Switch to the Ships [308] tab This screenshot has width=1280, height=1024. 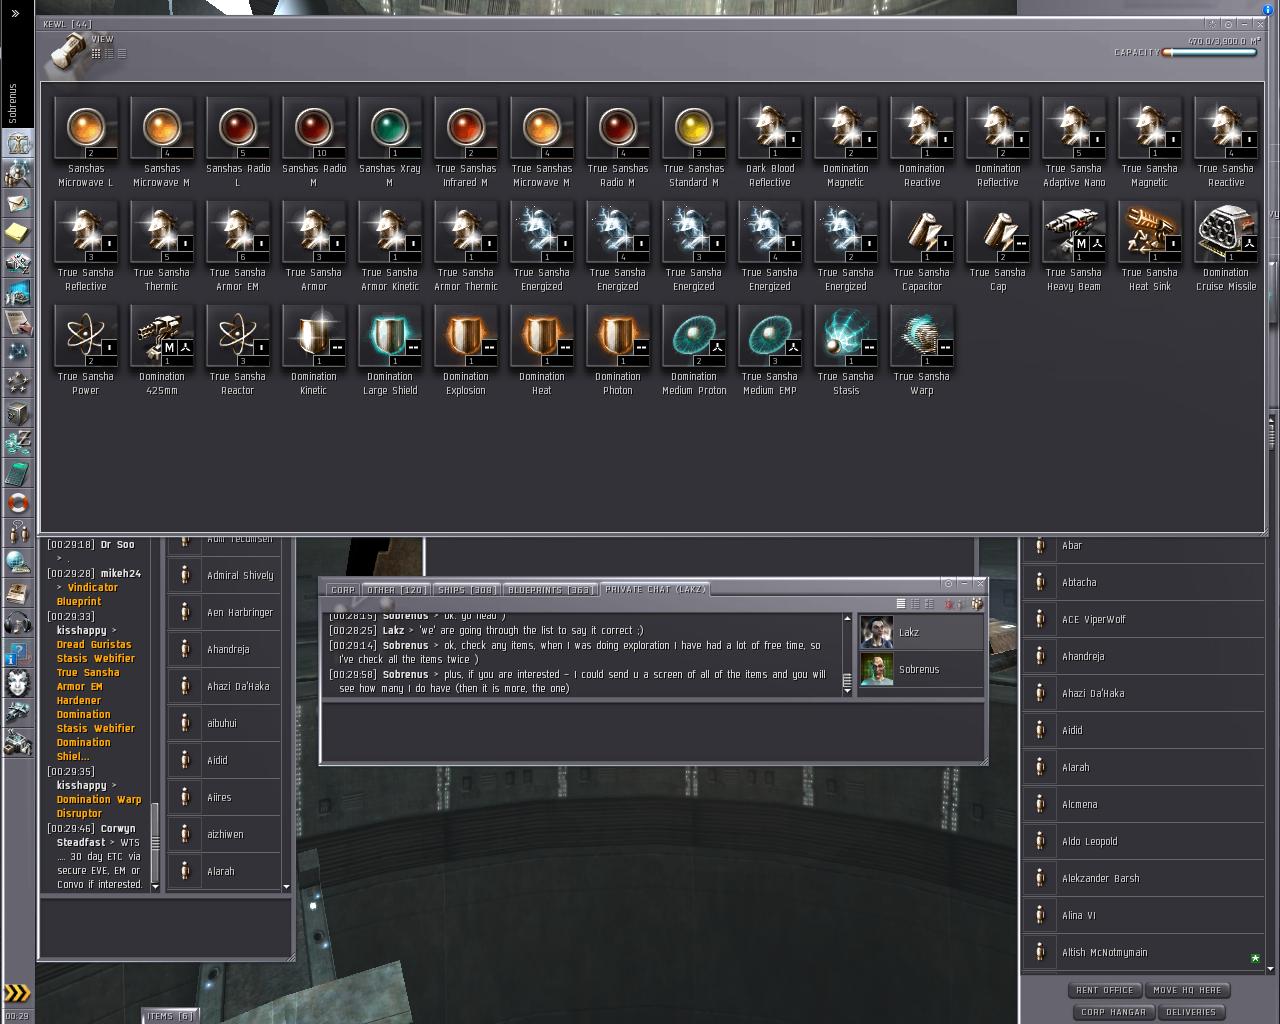coord(467,590)
